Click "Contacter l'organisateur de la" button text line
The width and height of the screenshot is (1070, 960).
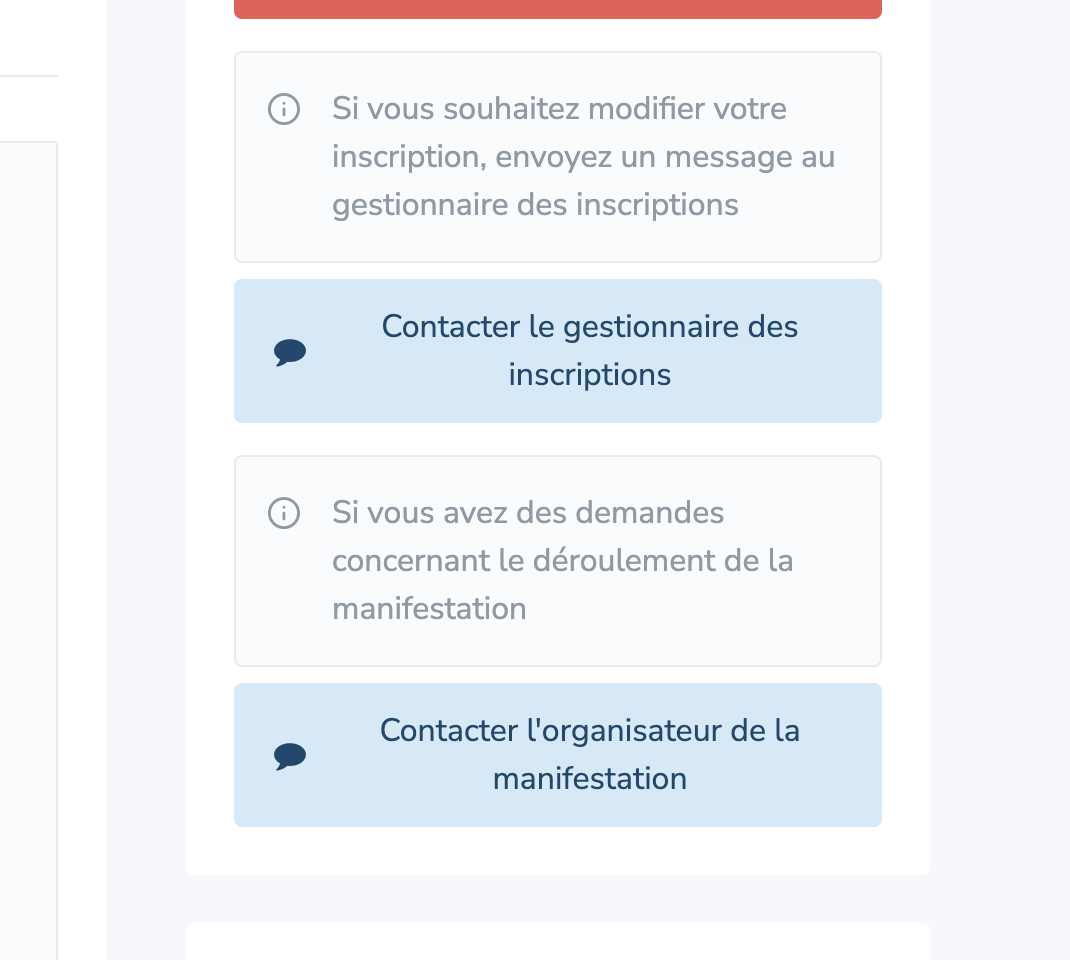click(x=589, y=731)
